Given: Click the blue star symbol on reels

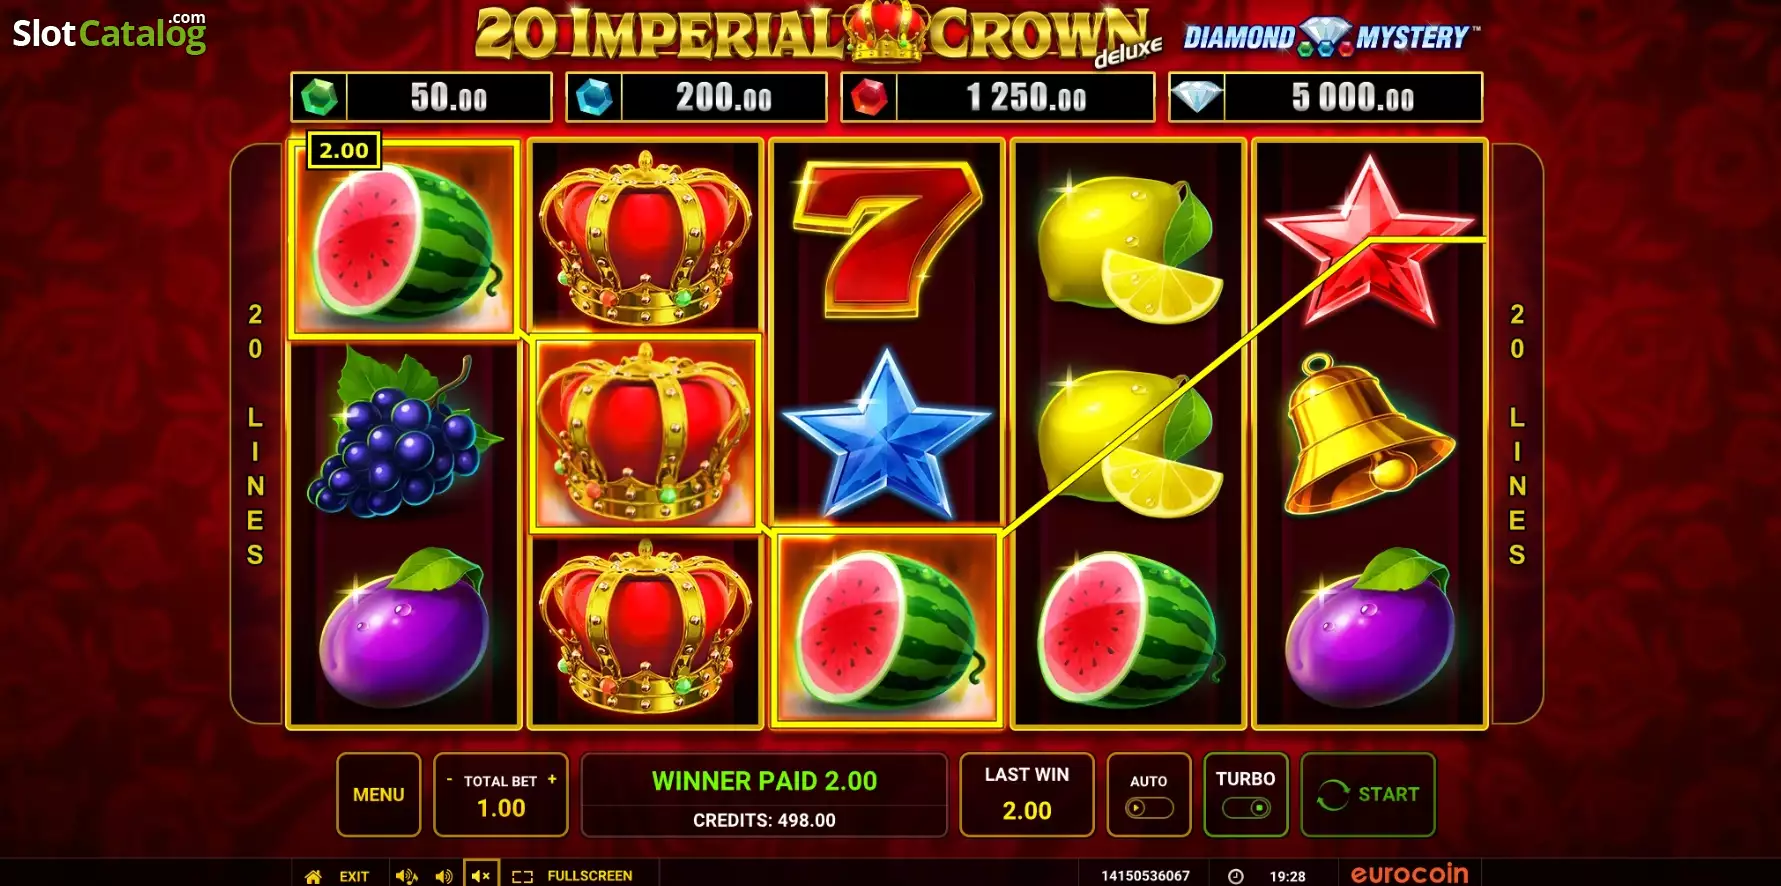Looking at the screenshot, I should [x=886, y=432].
